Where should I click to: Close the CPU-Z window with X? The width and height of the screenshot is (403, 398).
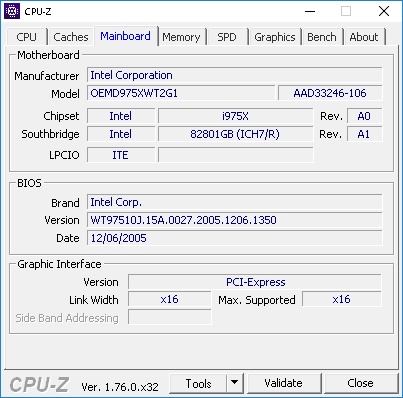click(384, 11)
